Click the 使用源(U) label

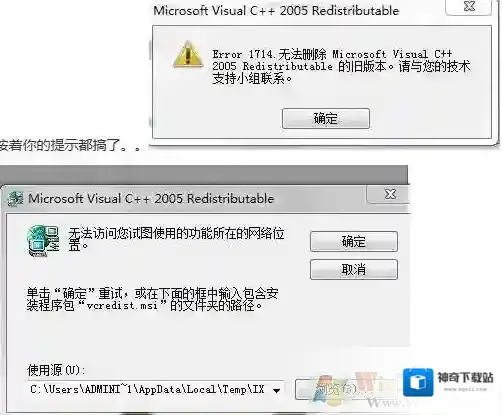56,370
